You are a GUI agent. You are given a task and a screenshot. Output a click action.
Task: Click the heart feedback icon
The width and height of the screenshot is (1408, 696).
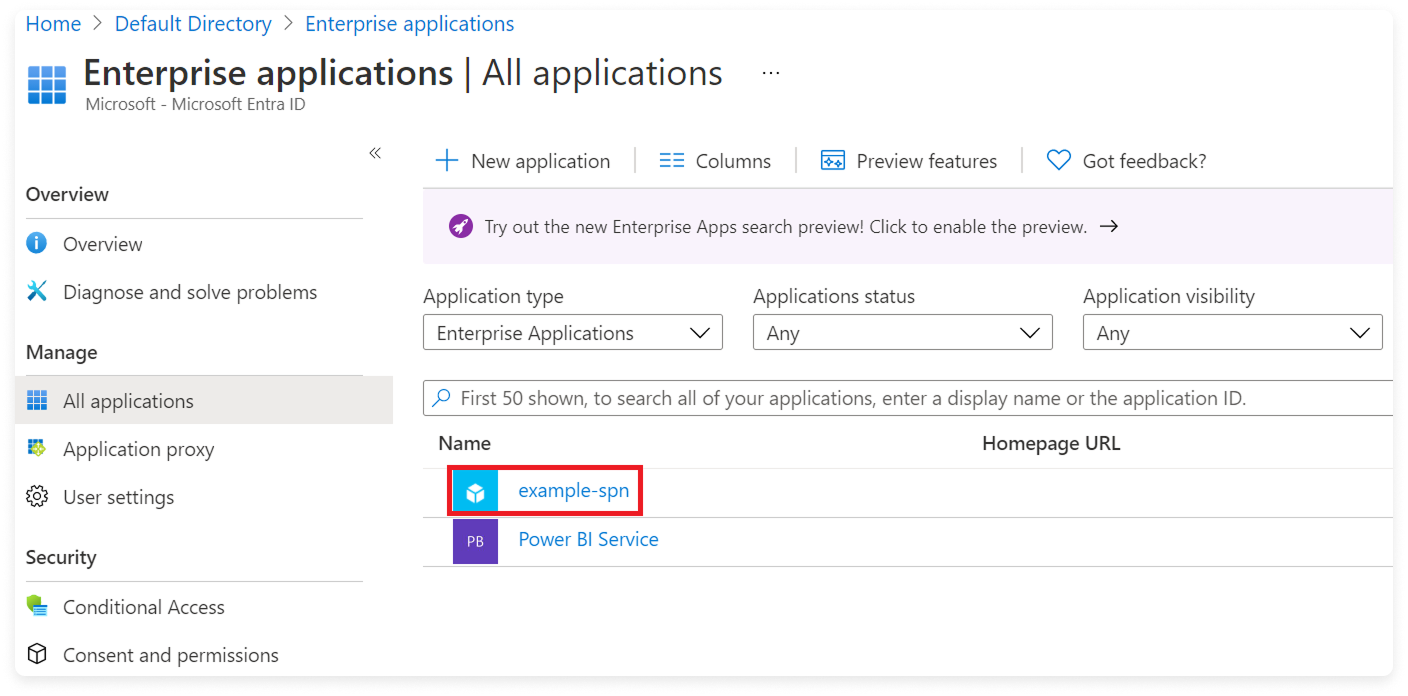(1058, 160)
